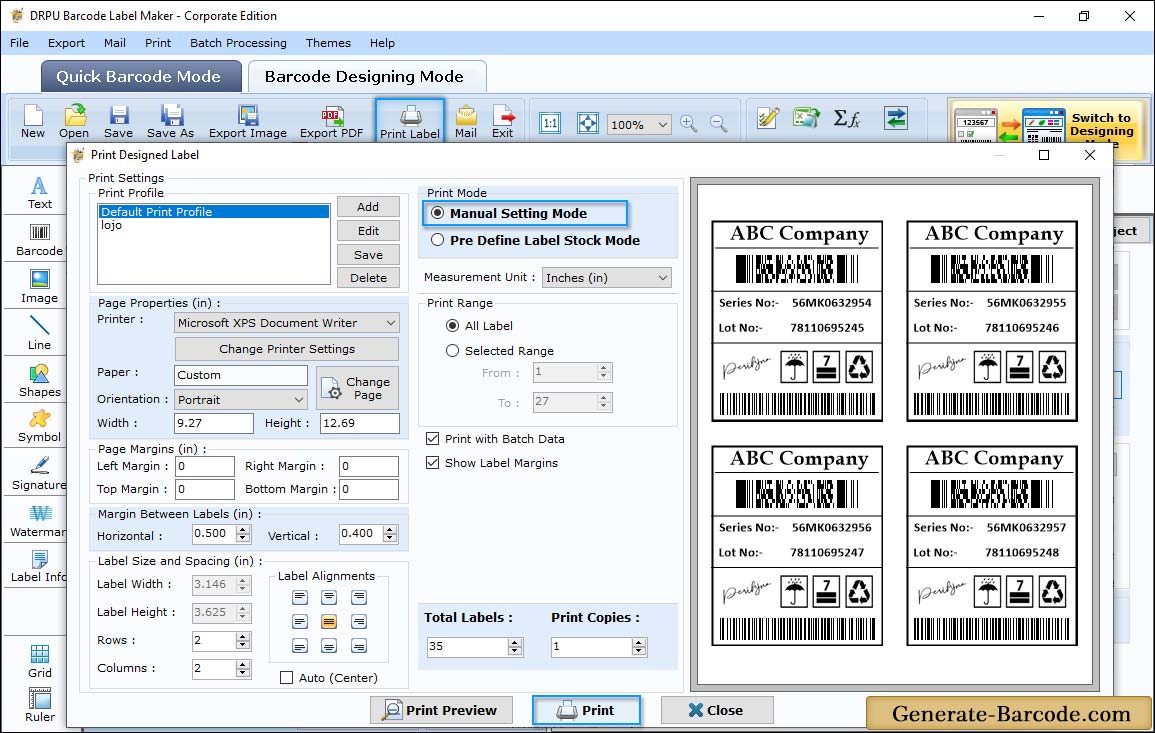This screenshot has width=1155, height=733.
Task: Open a file with the Open icon
Action: pyautogui.click(x=74, y=122)
